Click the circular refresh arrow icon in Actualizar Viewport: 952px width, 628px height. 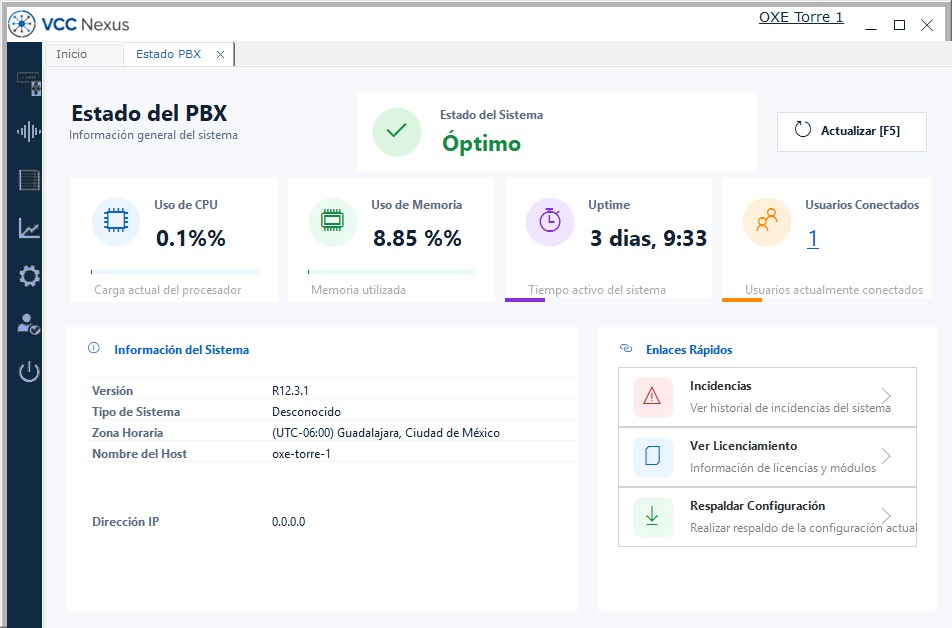(803, 129)
